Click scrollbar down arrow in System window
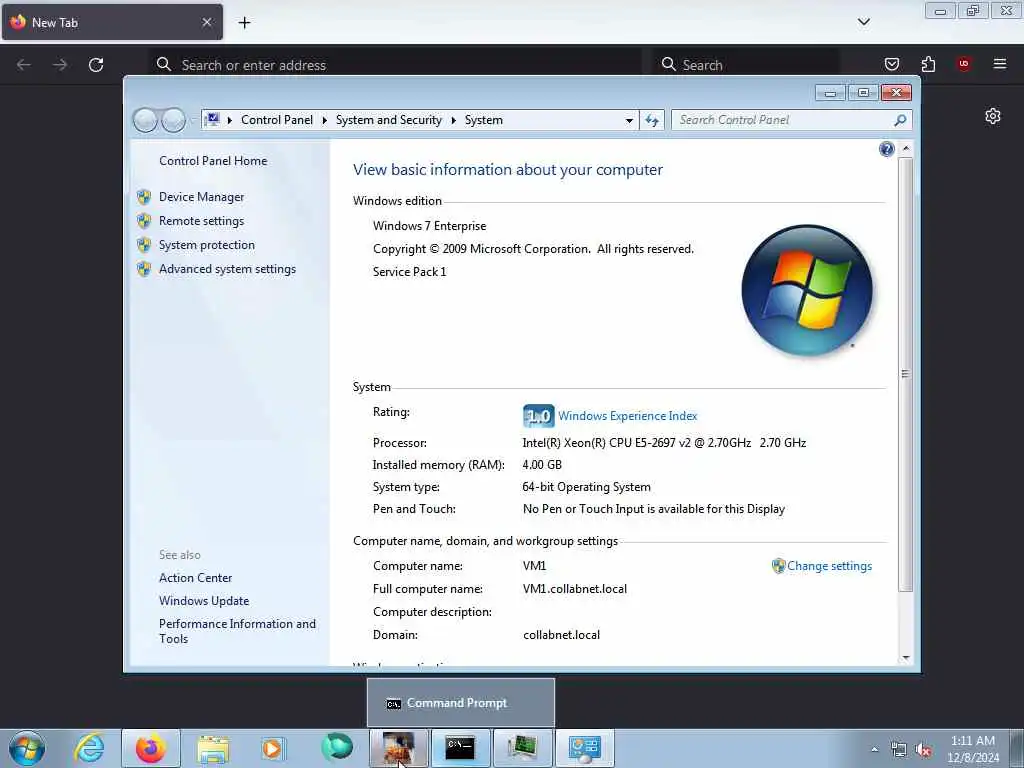Screen dimensions: 1024x768 point(905,658)
